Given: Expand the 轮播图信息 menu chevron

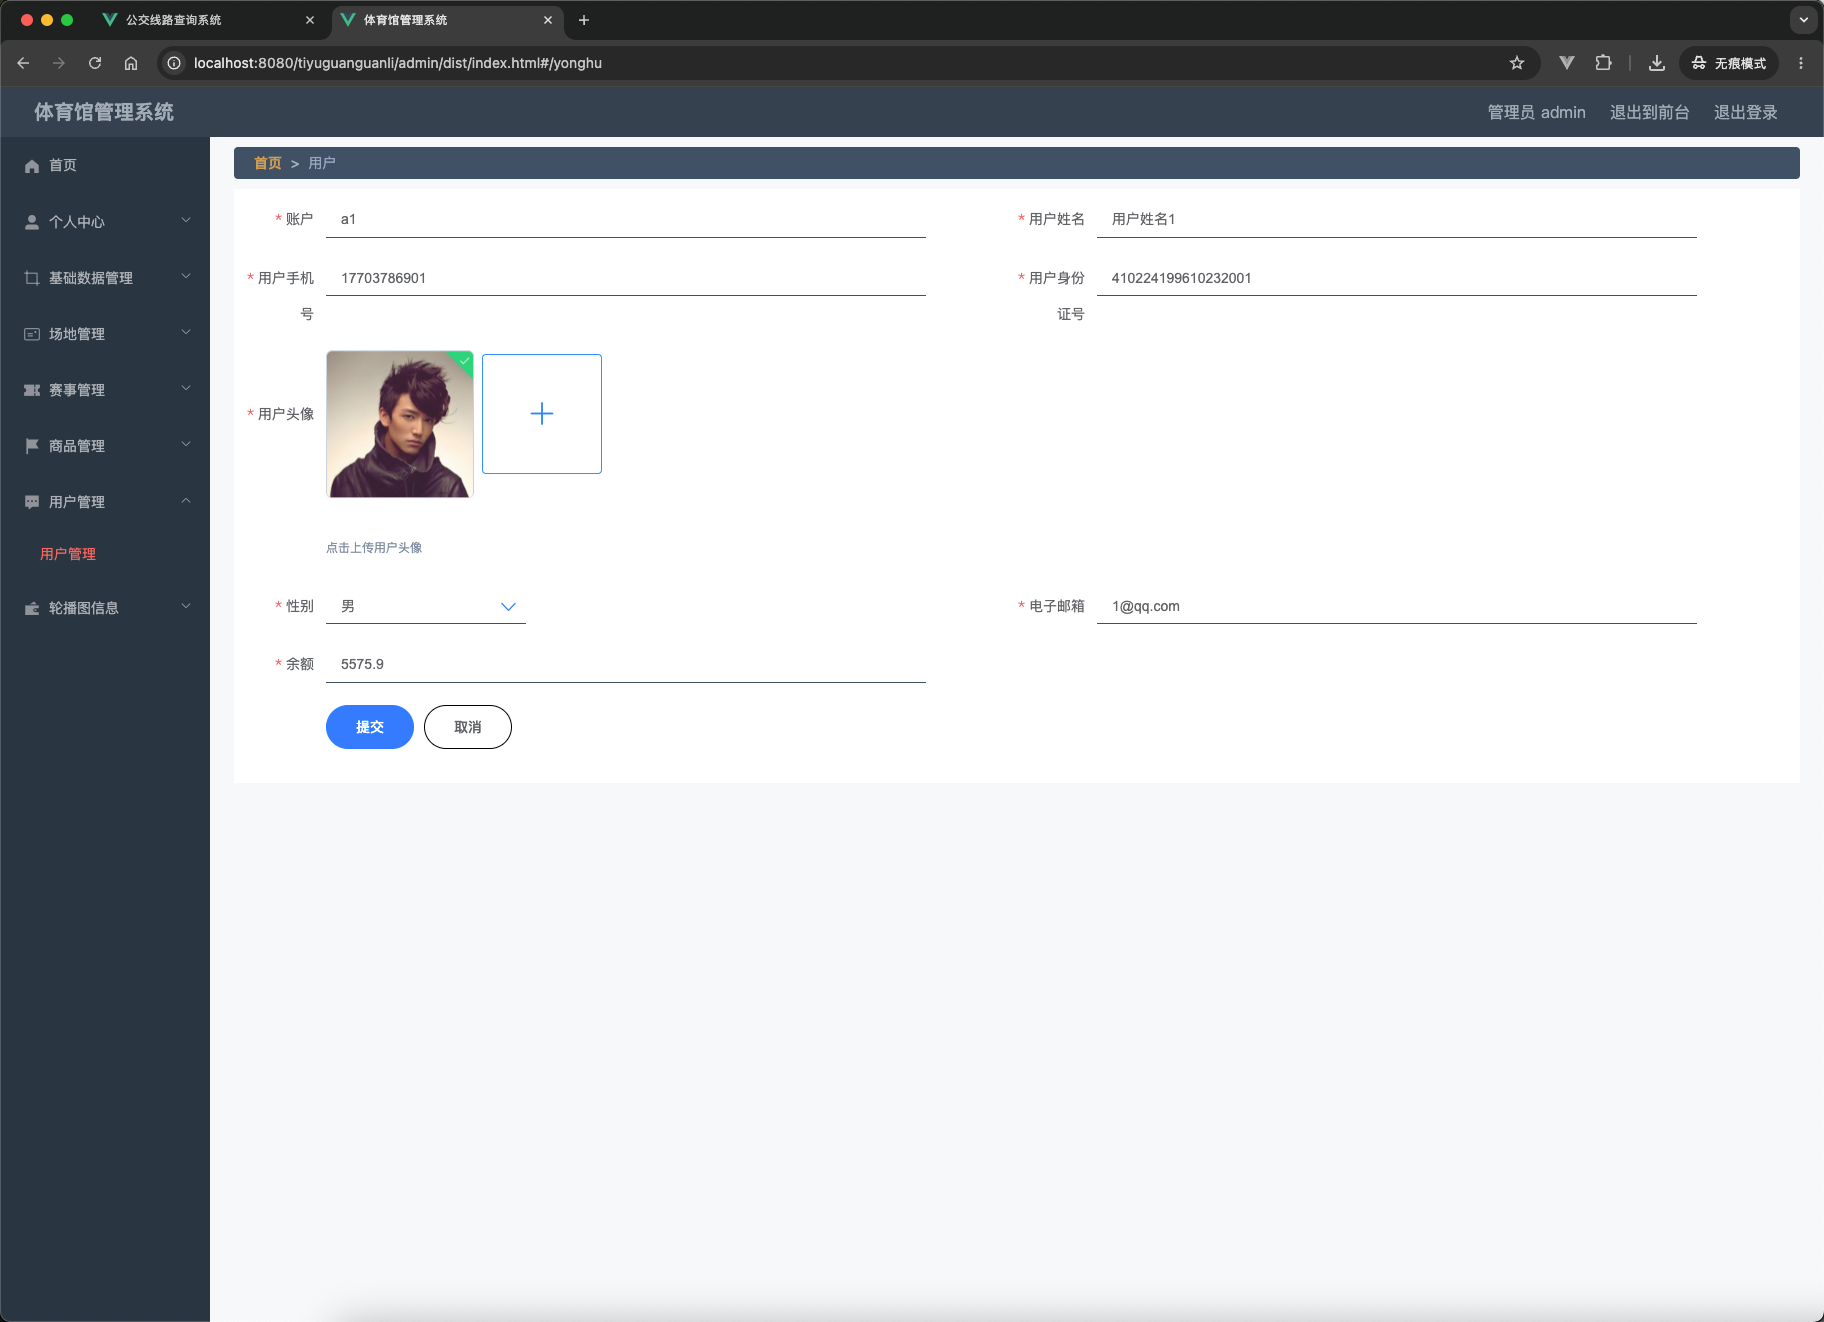Looking at the screenshot, I should coord(186,607).
